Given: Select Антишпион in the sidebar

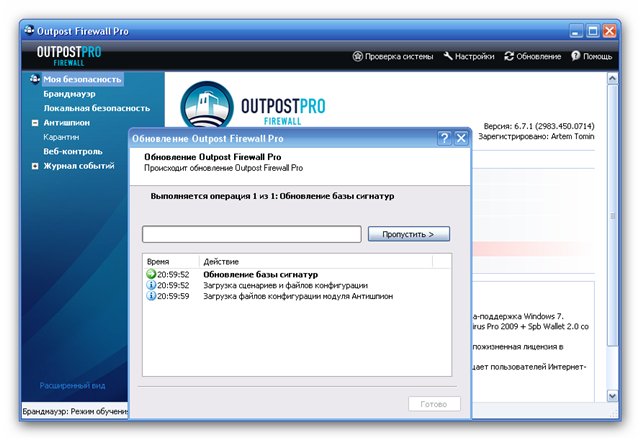Looking at the screenshot, I should 67,122.
